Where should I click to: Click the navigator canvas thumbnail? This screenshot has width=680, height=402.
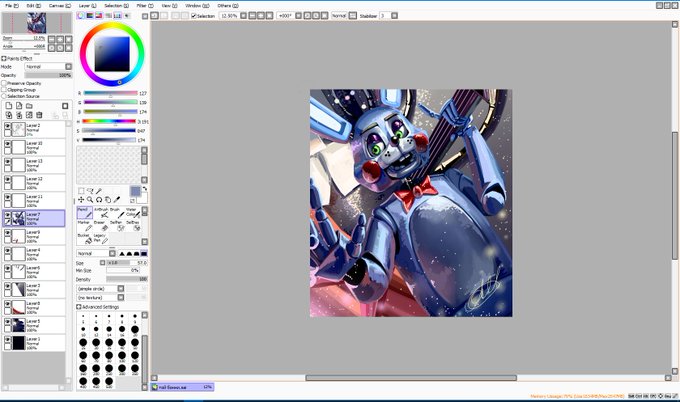tap(36, 23)
